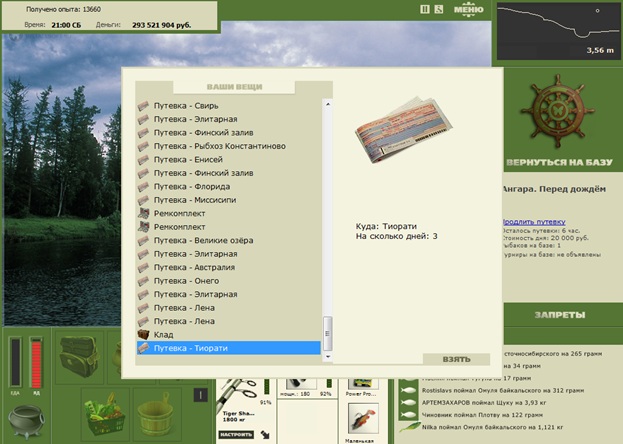
Task: Open the ЗАПРЕТЫ panel header
Action: tap(559, 315)
